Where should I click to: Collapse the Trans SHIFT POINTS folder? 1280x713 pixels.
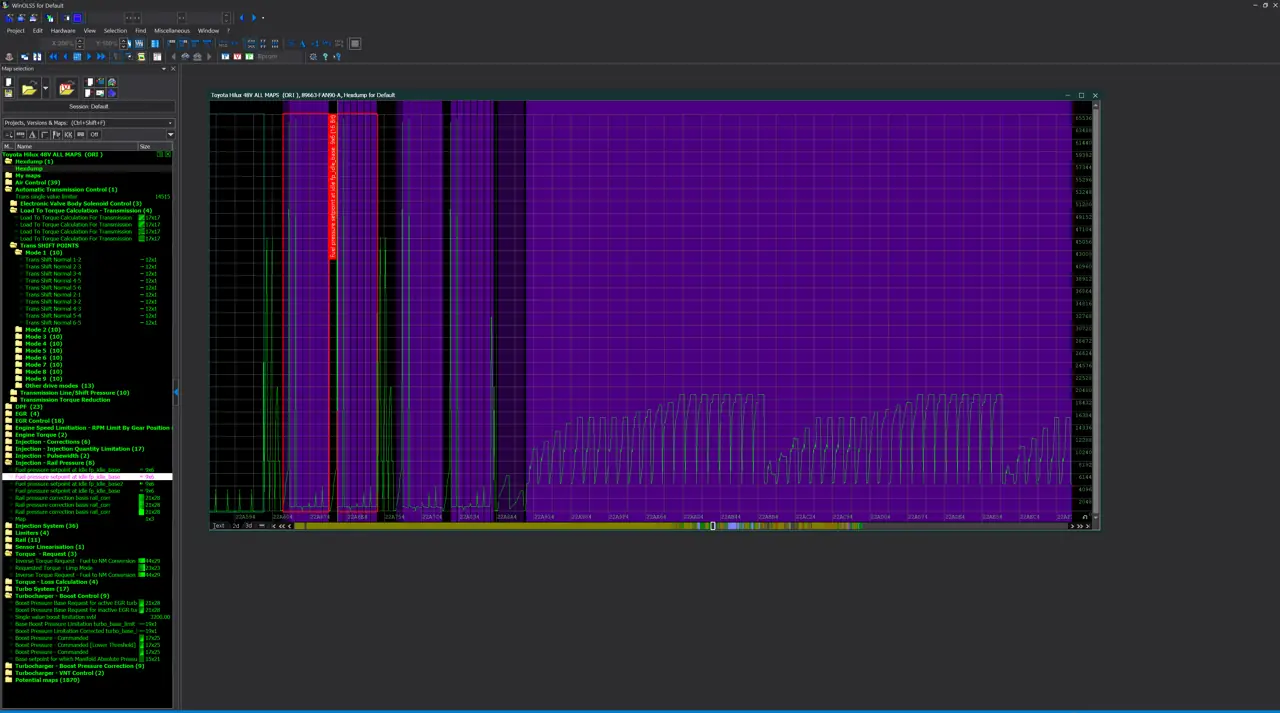(13, 246)
